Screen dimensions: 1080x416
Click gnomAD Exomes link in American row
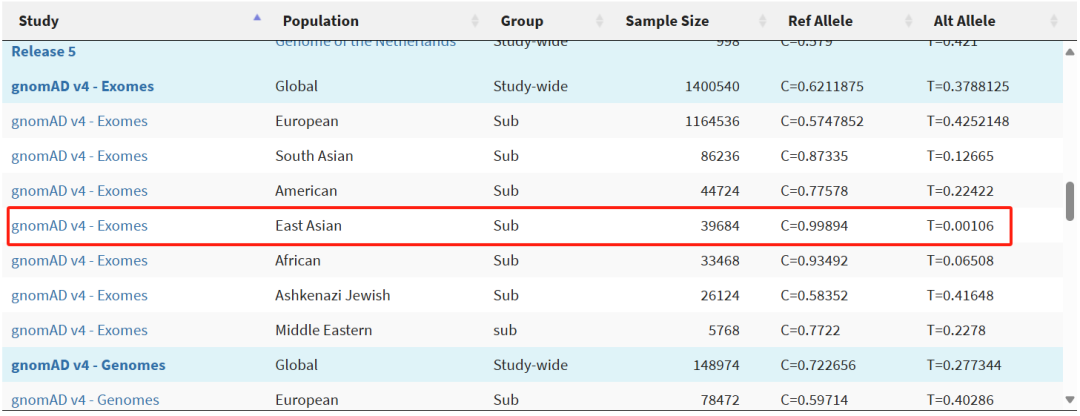click(79, 191)
